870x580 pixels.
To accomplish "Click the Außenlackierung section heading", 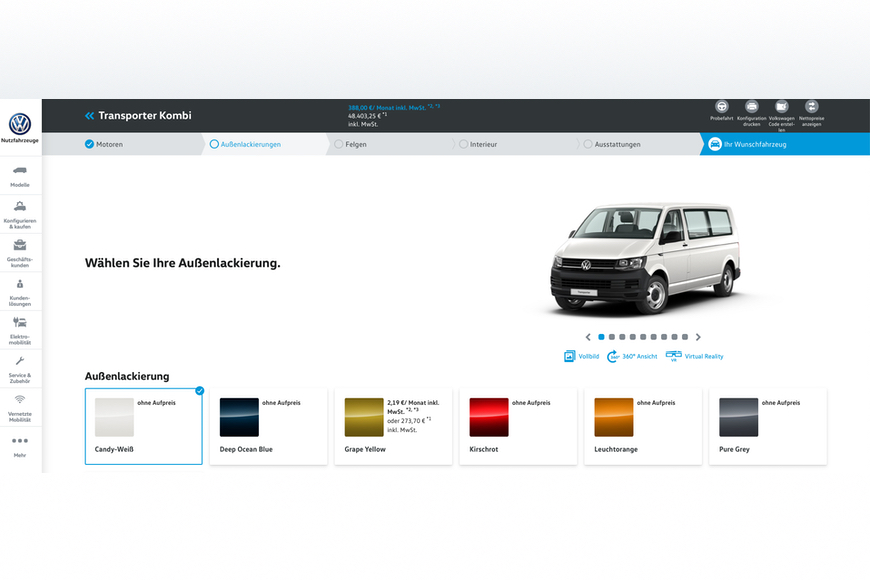I will point(127,376).
